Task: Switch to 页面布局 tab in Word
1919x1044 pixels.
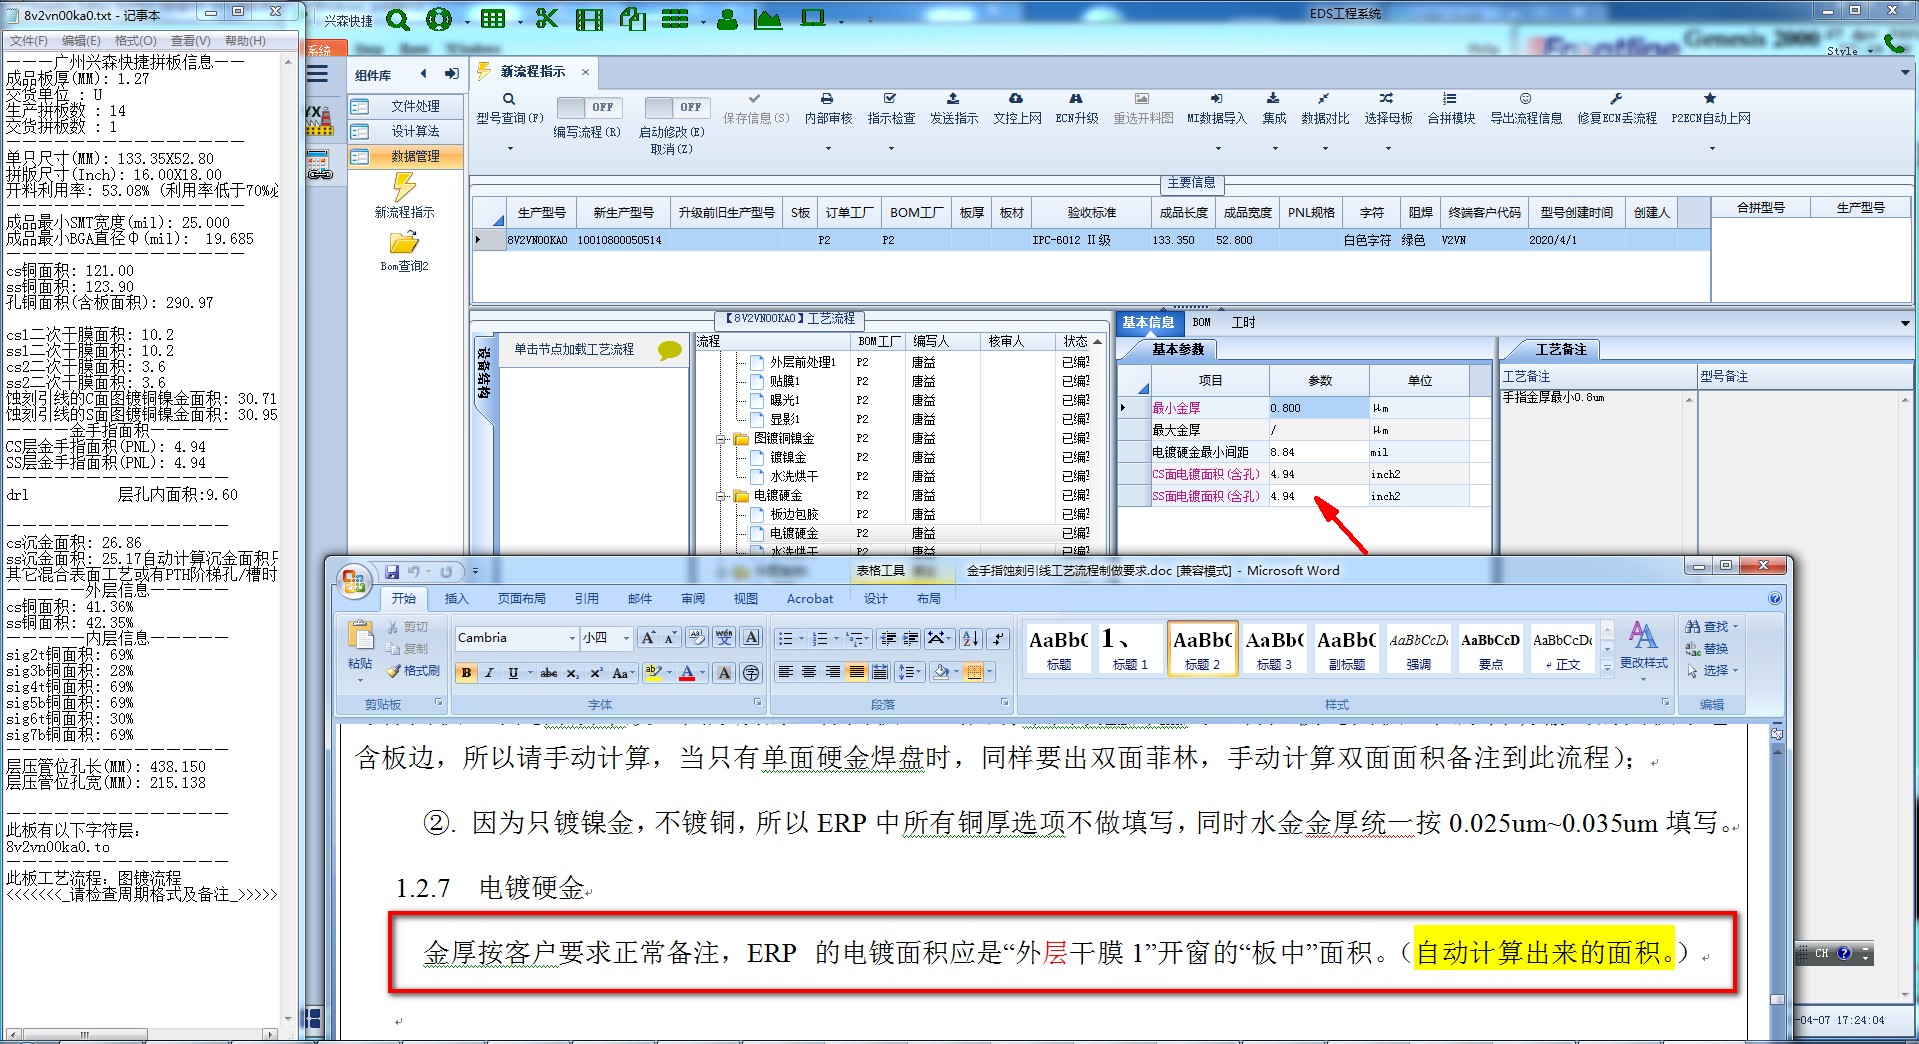Action: click(522, 598)
